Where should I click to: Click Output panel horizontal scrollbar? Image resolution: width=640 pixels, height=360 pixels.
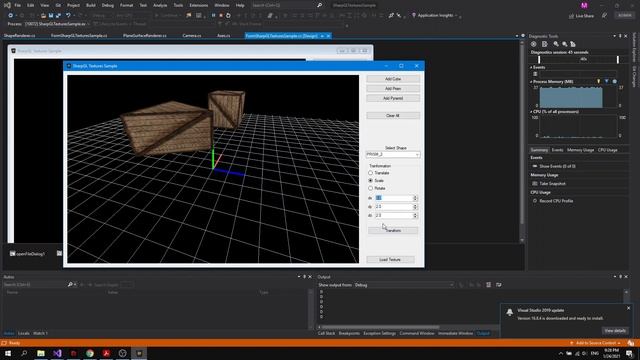tap(380, 327)
